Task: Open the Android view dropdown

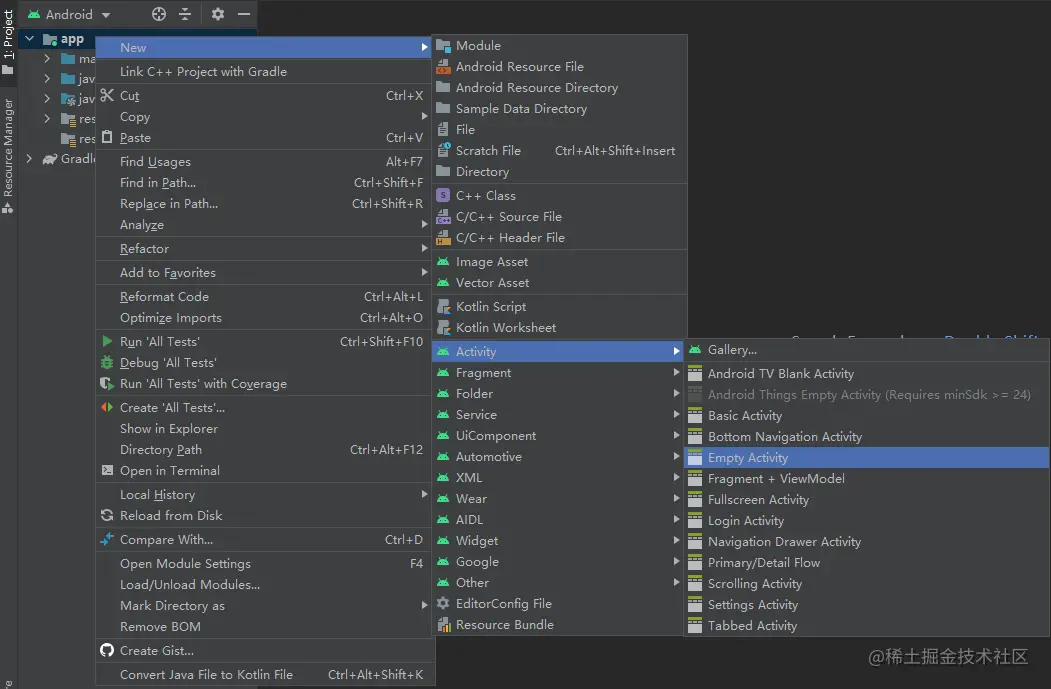Action: point(68,14)
